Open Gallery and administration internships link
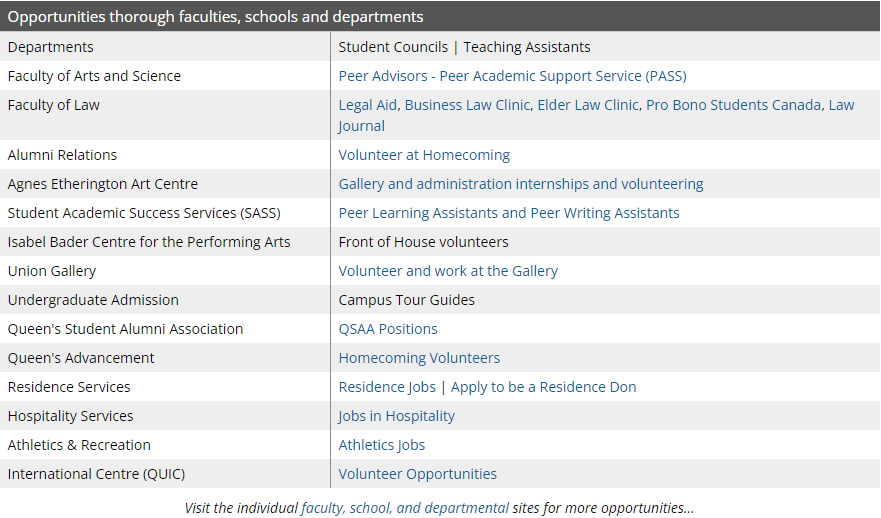The width and height of the screenshot is (881, 518). coord(520,184)
